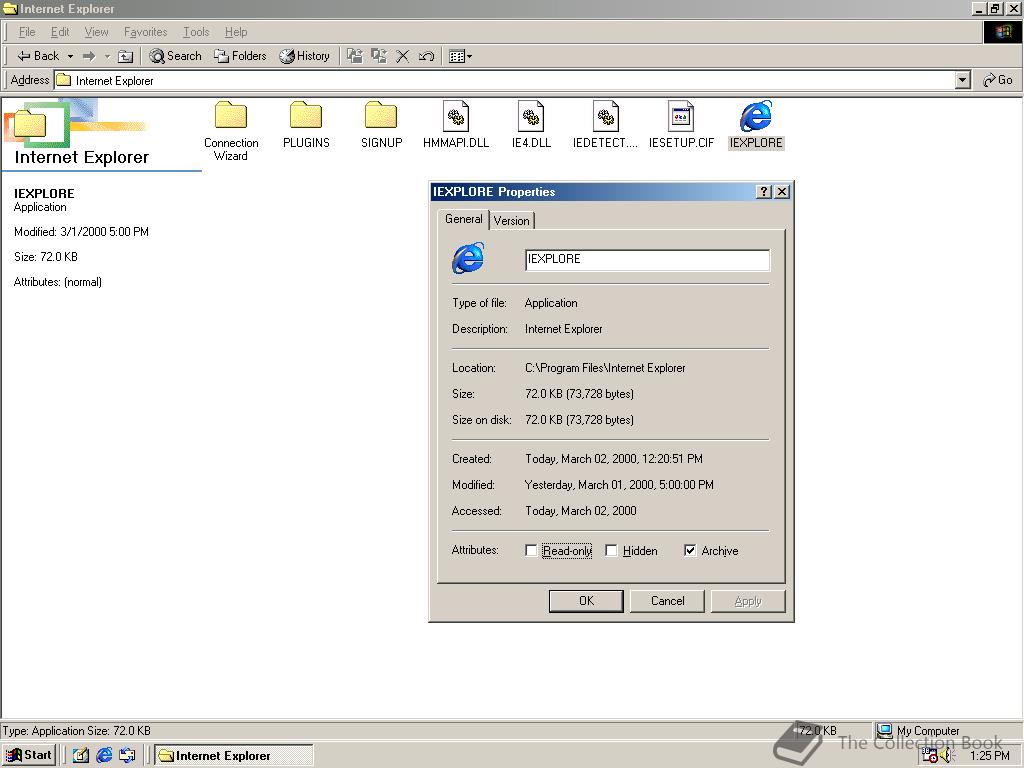1024x768 pixels.
Task: Click the Windows logo throbber
Action: tap(1002, 32)
